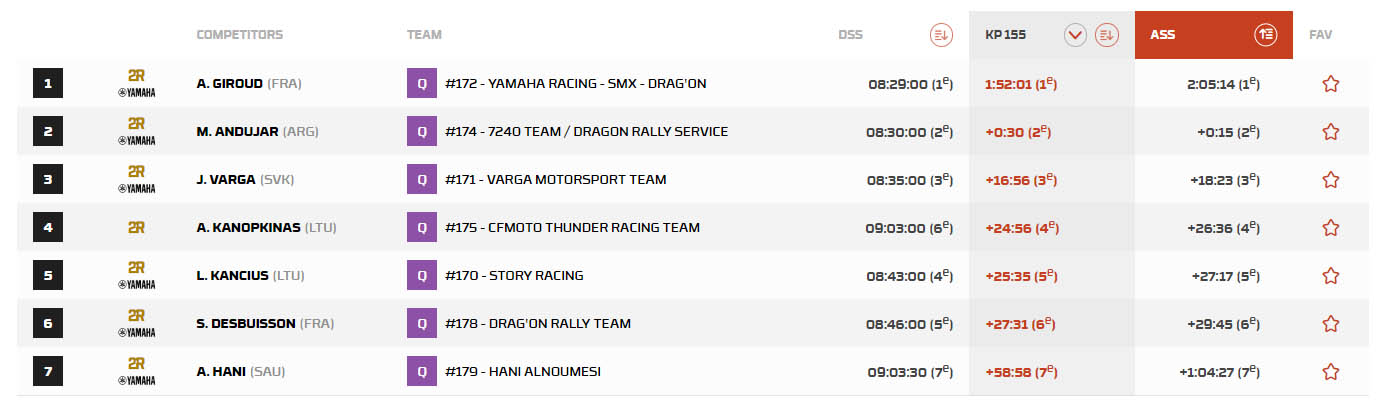1378x406 pixels.
Task: Click the DSS column sort icon
Action: pos(940,35)
